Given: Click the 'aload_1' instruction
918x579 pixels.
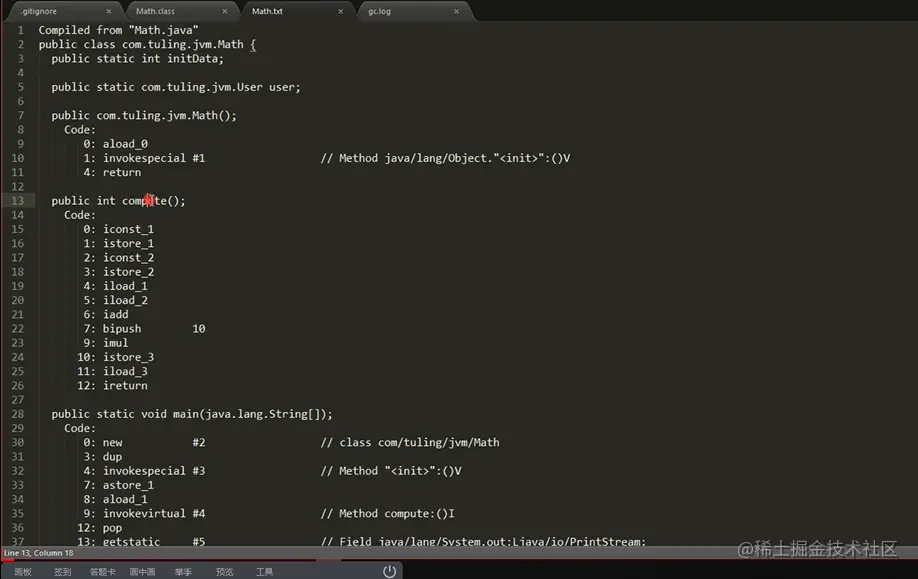Looking at the screenshot, I should tap(125, 499).
